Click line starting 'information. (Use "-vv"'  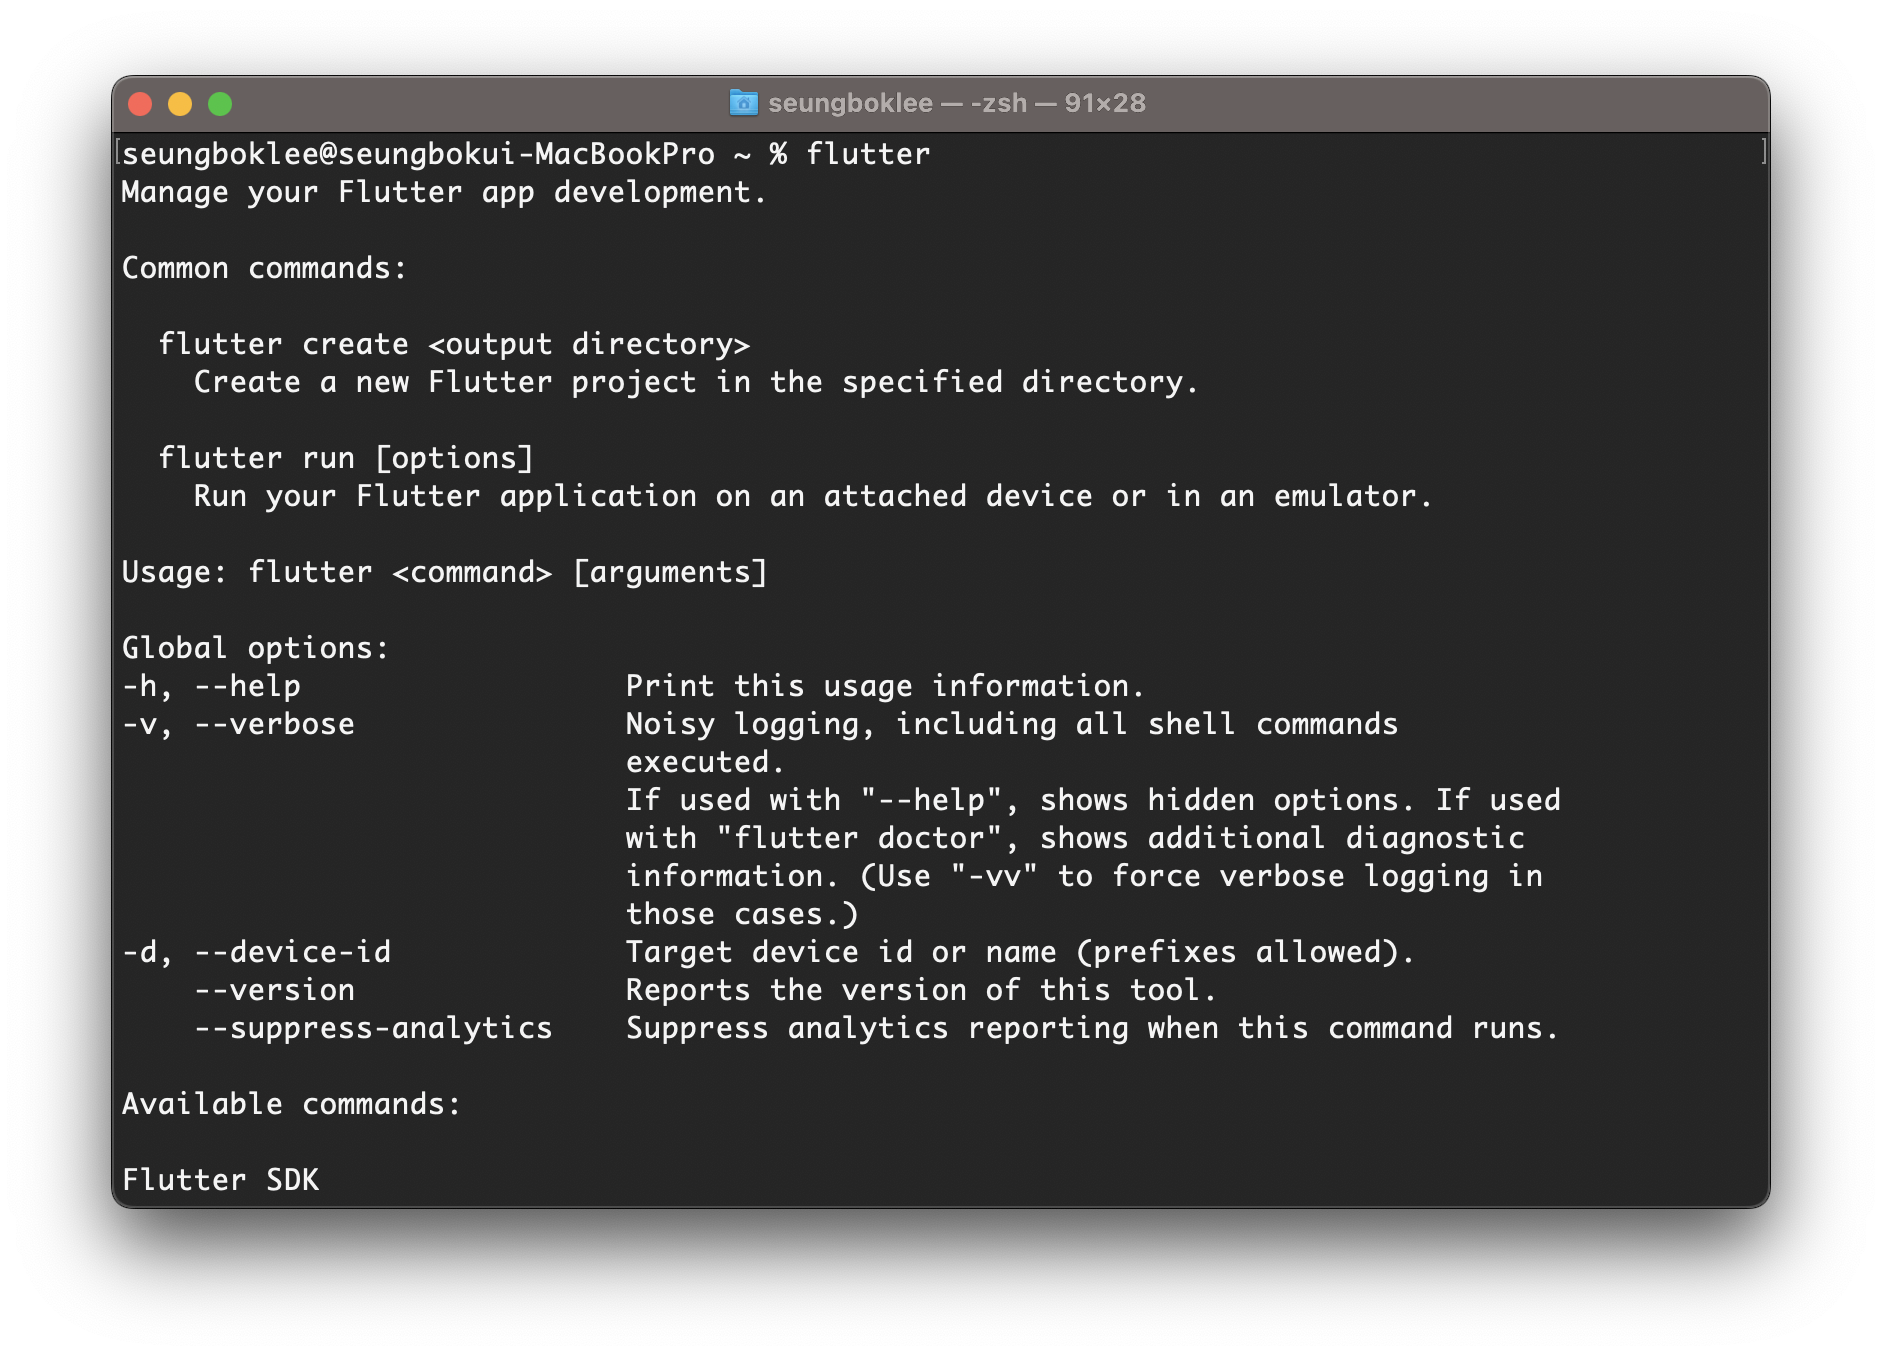tap(1084, 876)
